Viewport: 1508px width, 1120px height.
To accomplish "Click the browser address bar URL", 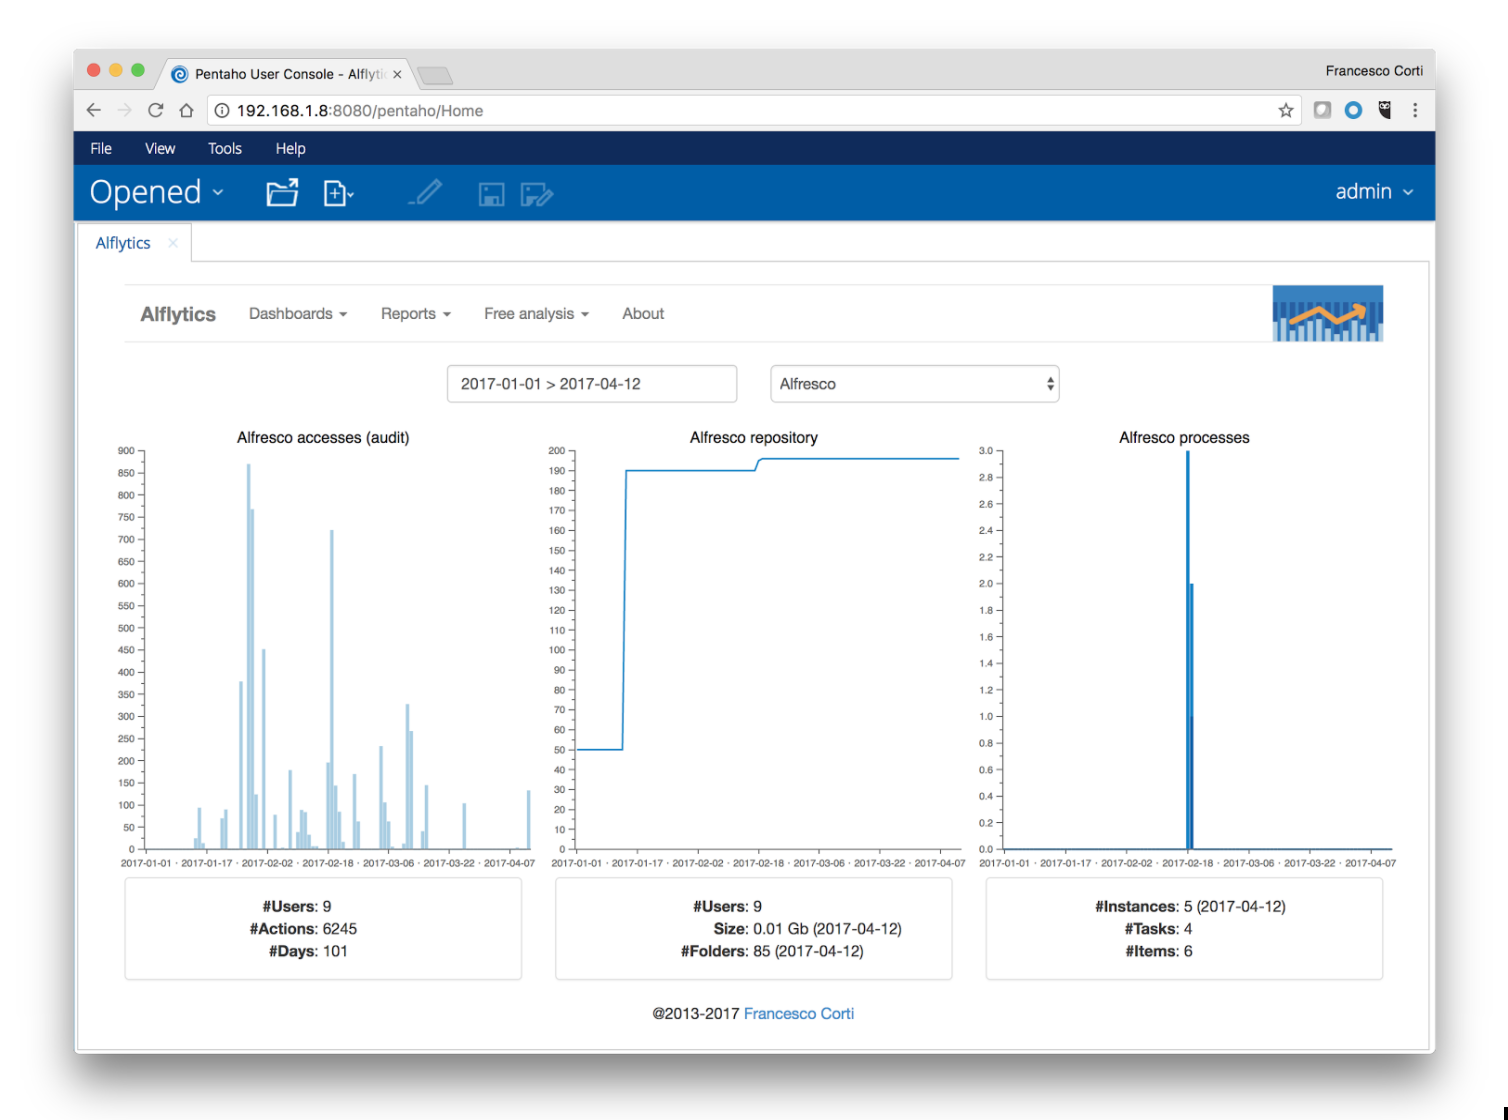I will (x=360, y=110).
